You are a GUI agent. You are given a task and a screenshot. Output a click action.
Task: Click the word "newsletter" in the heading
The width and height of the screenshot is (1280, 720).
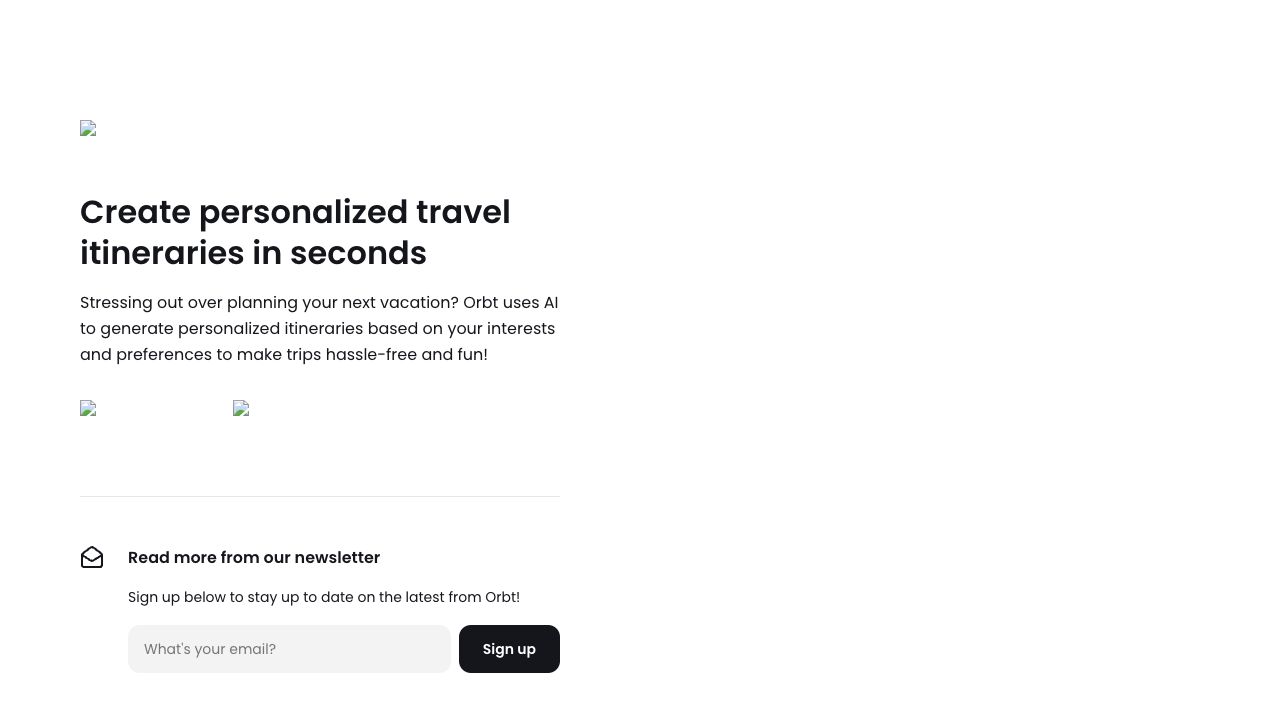pyautogui.click(x=337, y=557)
